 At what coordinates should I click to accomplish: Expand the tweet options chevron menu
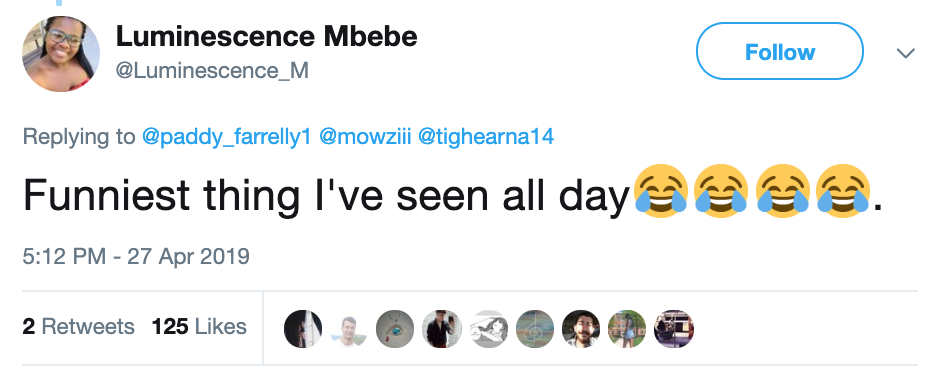[906, 53]
